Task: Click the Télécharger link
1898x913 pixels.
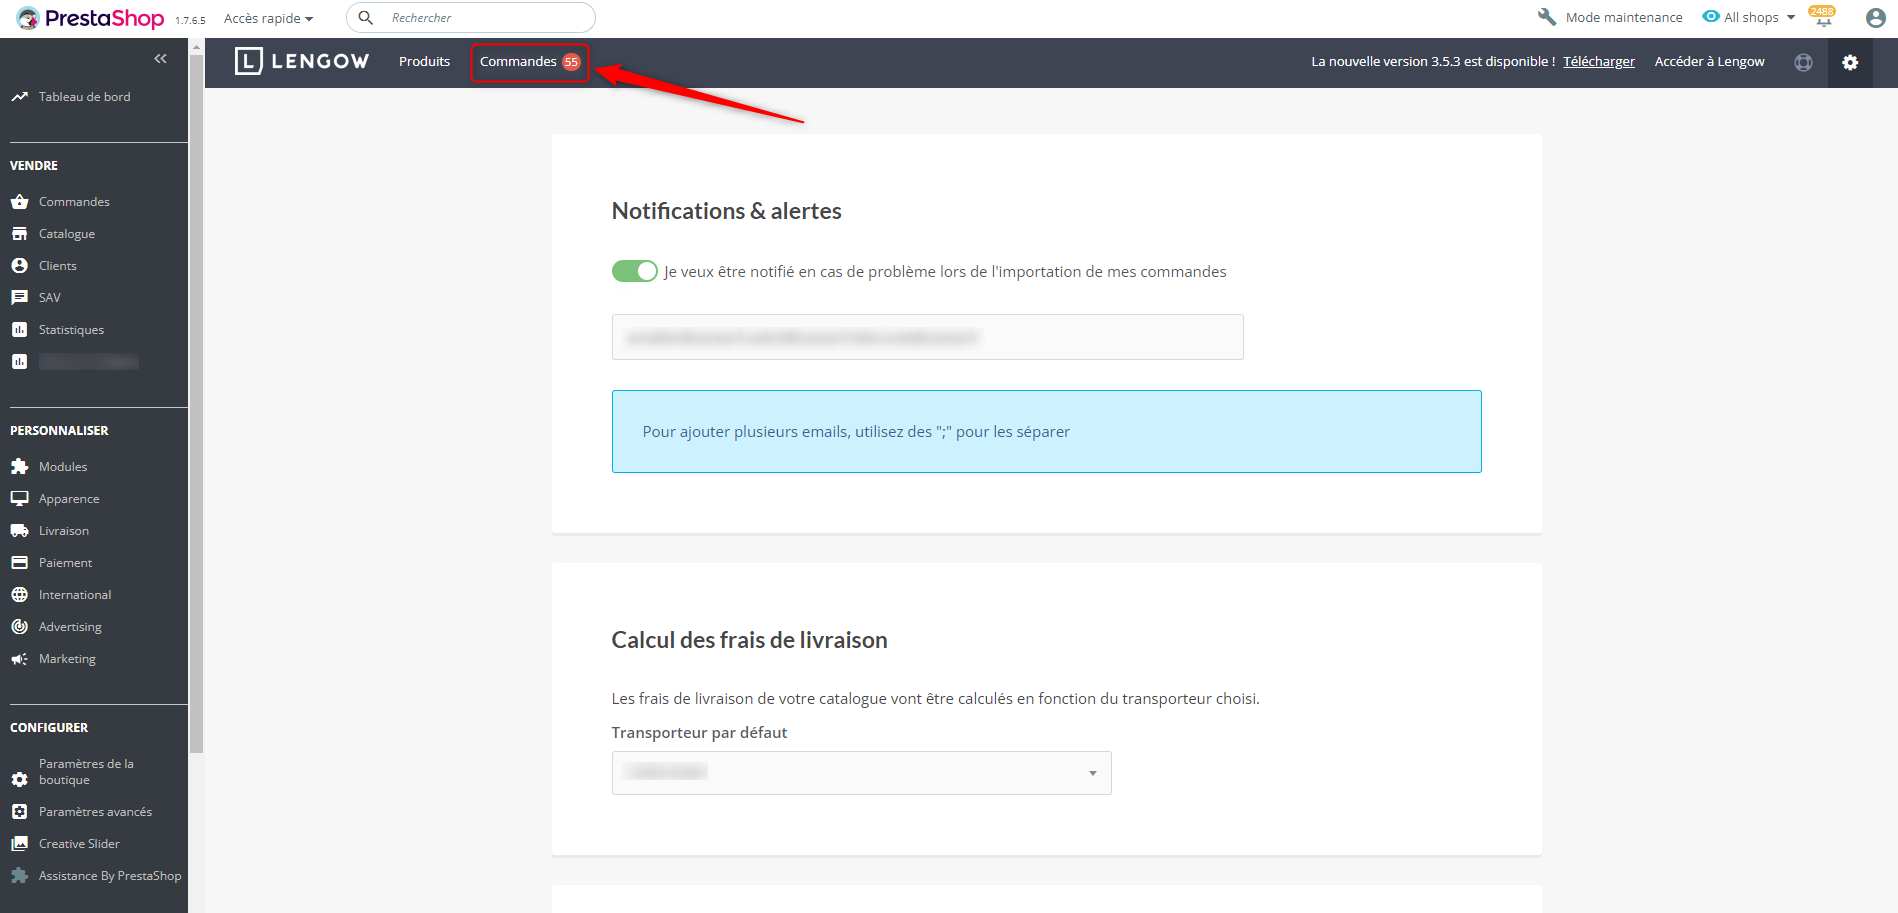Action: 1598,62
